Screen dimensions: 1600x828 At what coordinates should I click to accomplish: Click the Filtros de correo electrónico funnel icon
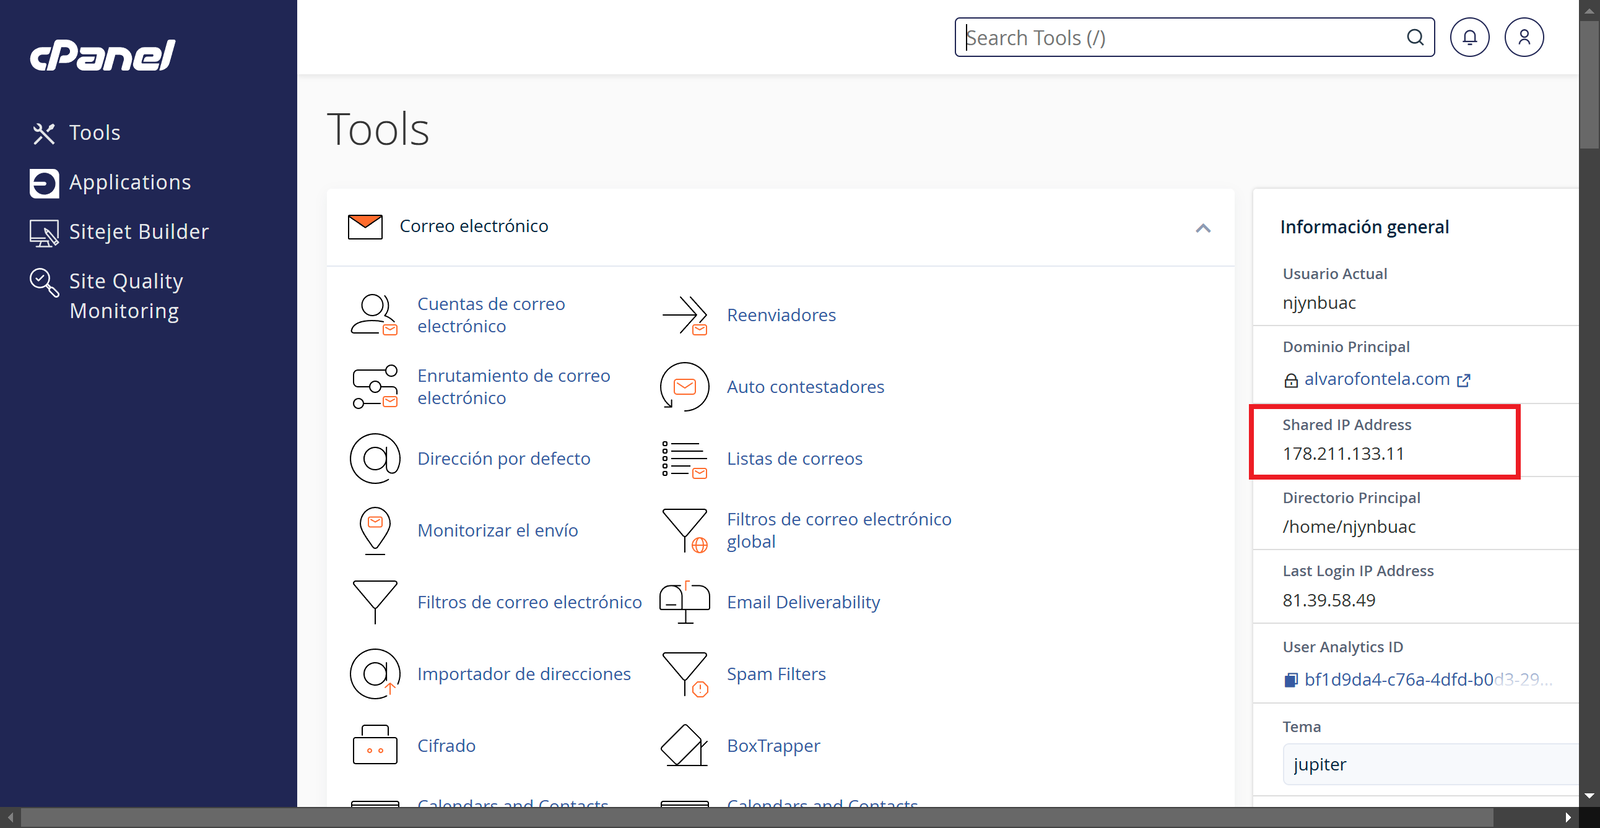point(375,602)
